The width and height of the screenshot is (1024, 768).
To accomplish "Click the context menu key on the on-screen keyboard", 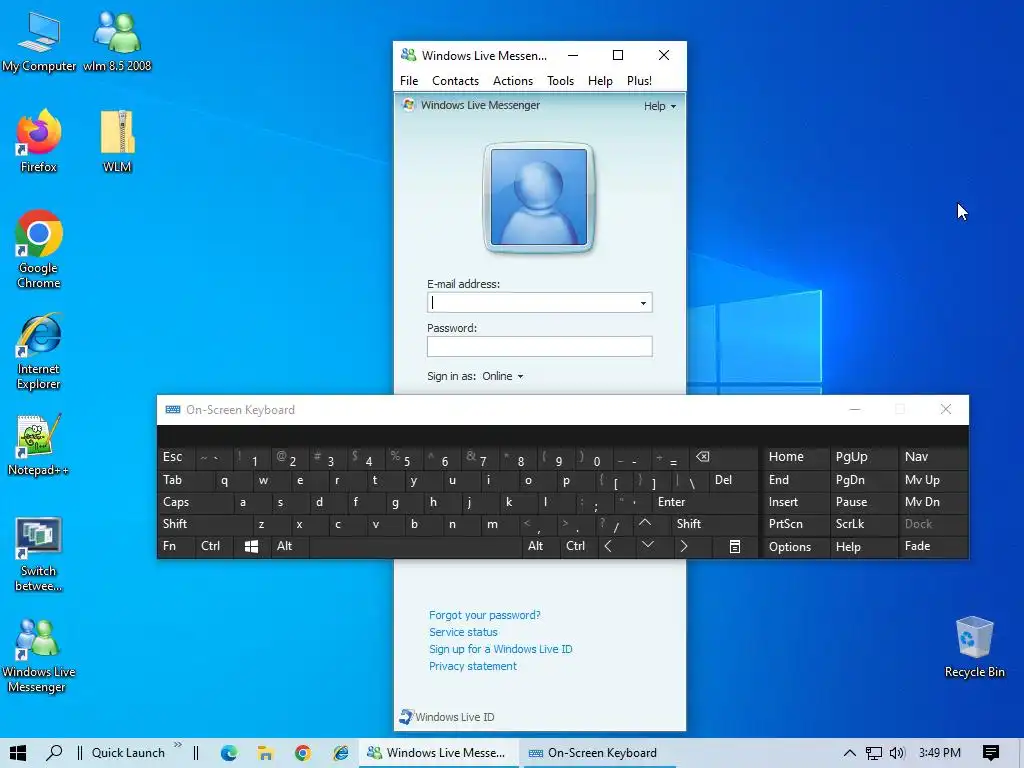I will (x=735, y=546).
